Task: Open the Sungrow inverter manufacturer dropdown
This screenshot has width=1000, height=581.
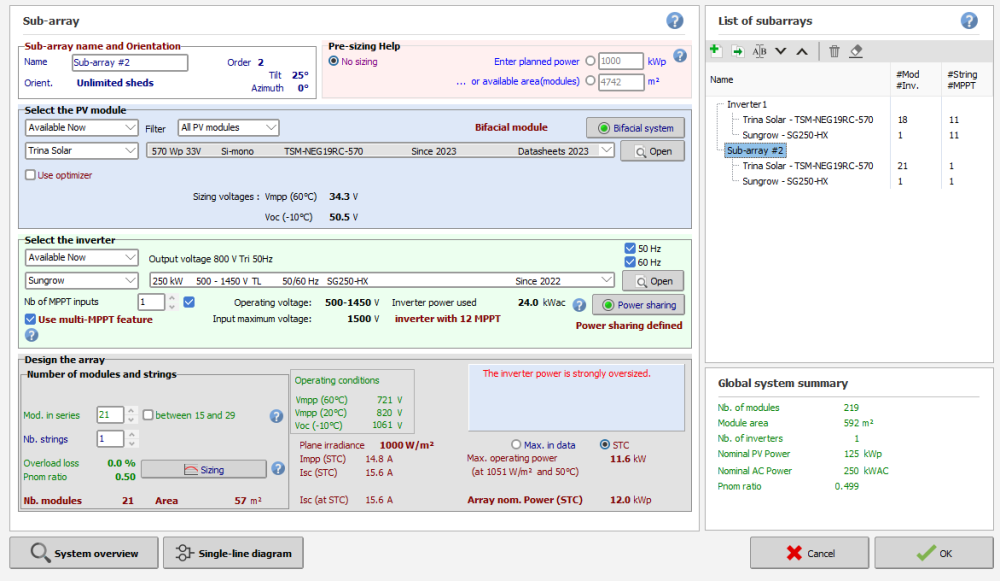Action: (81, 281)
